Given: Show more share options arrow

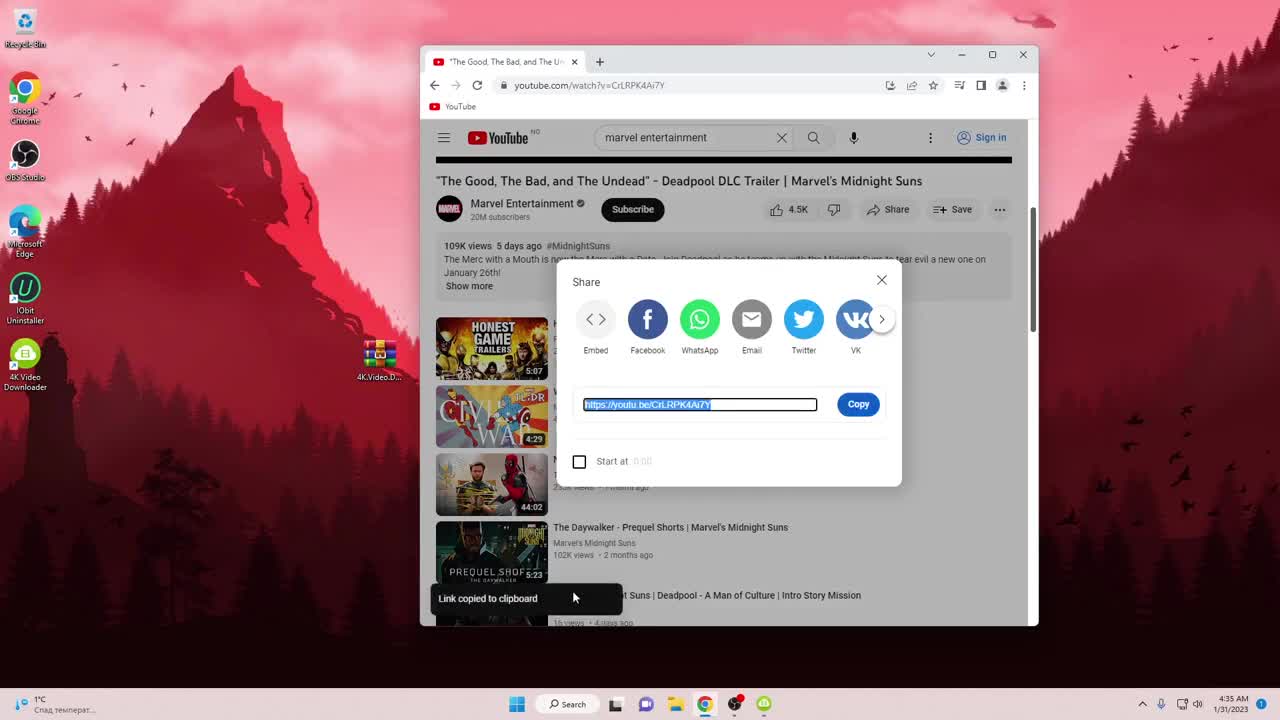Looking at the screenshot, I should click(x=881, y=320).
